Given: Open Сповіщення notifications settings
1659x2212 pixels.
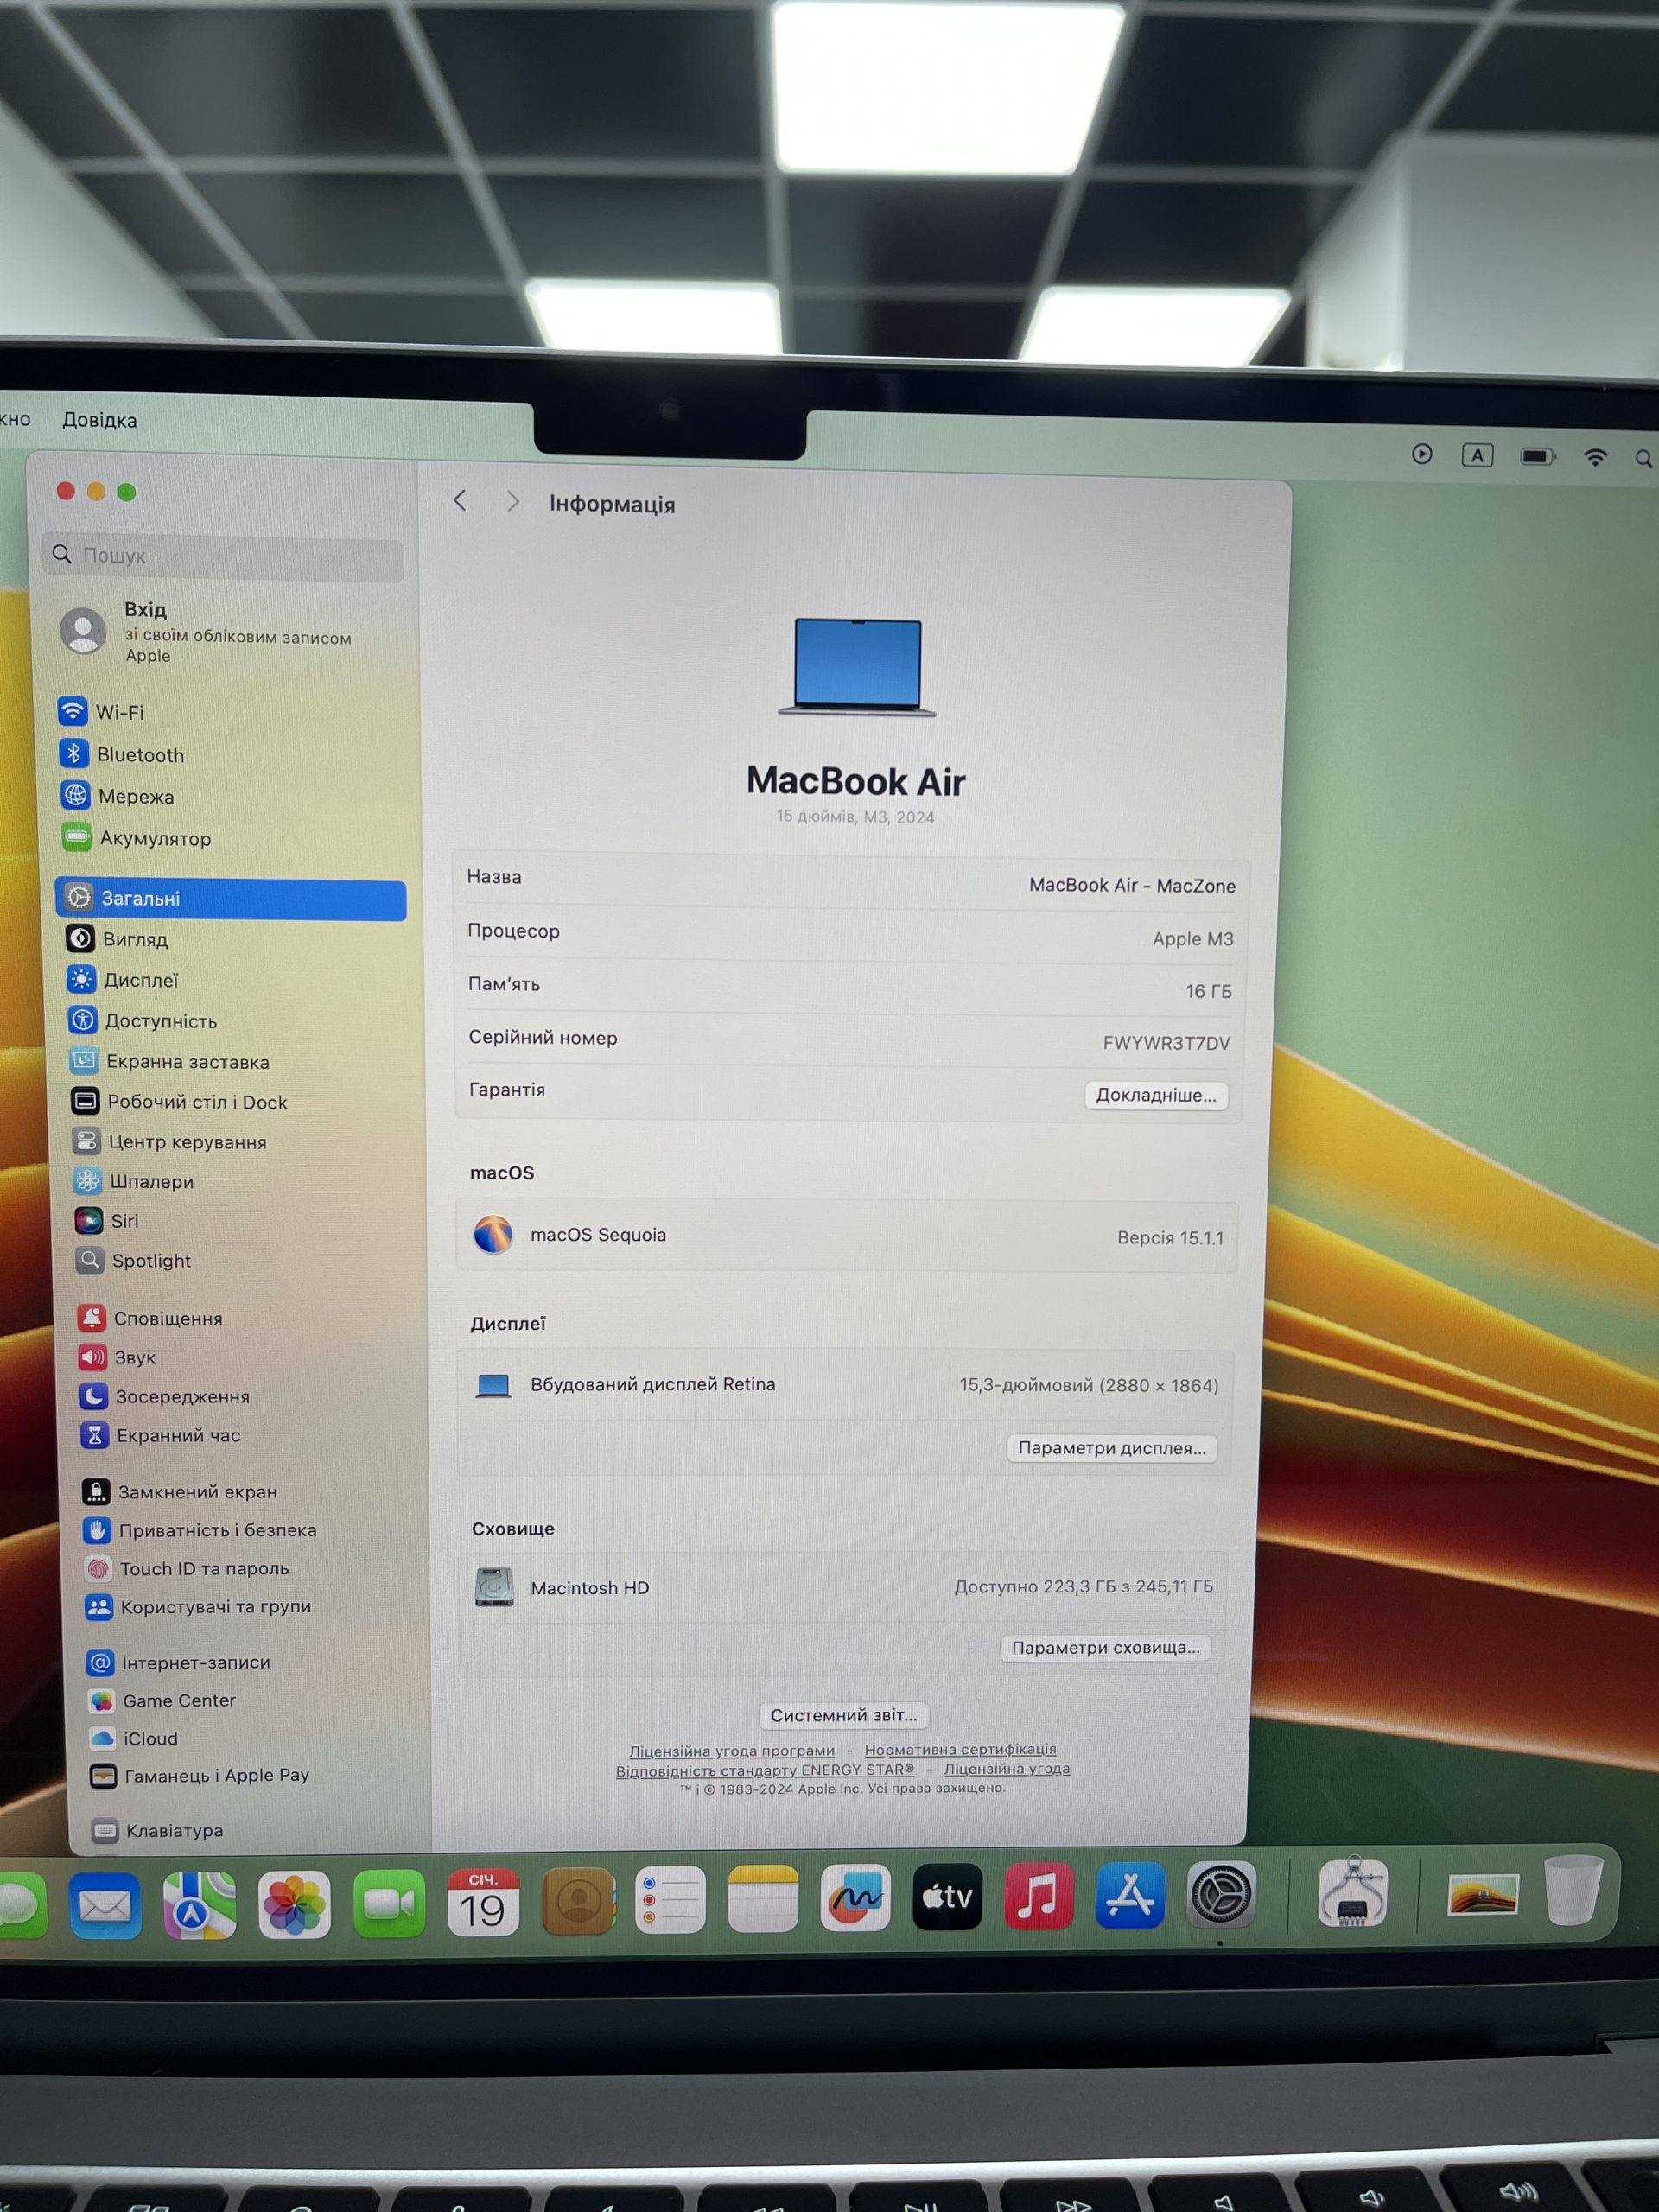Looking at the screenshot, I should click(x=150, y=1318).
